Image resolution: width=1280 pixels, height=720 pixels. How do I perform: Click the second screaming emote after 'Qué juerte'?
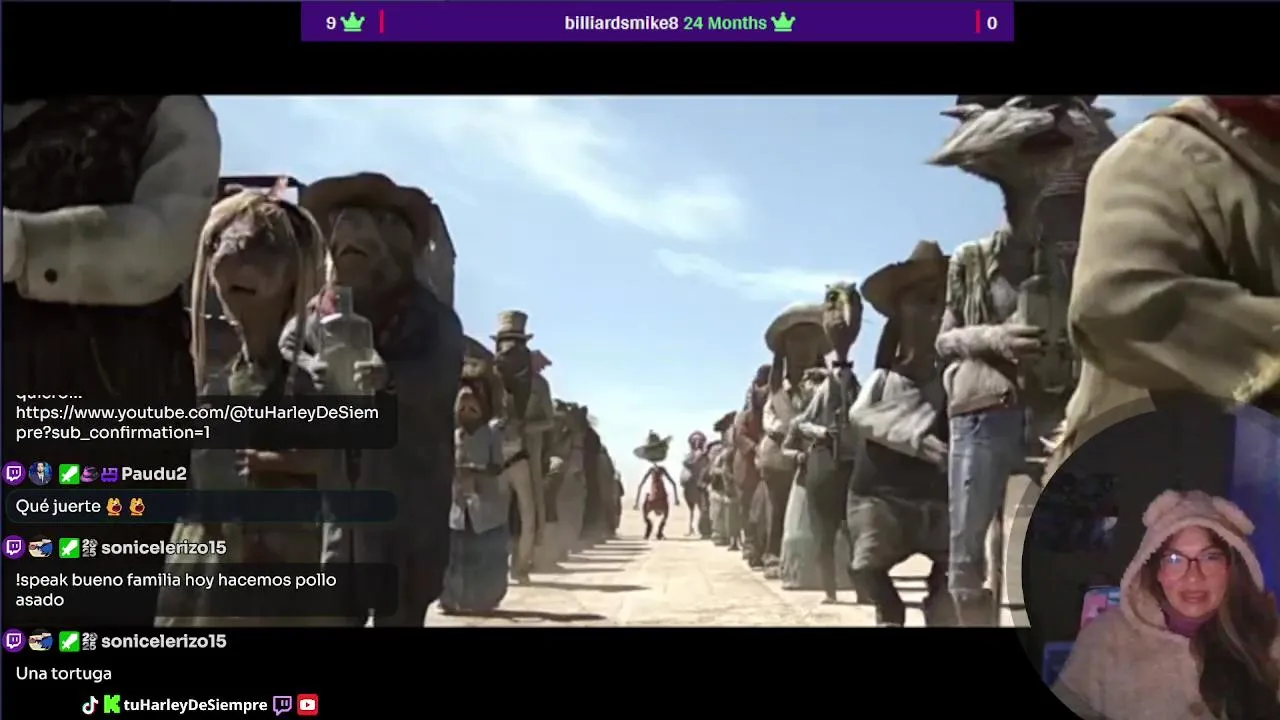click(x=137, y=507)
